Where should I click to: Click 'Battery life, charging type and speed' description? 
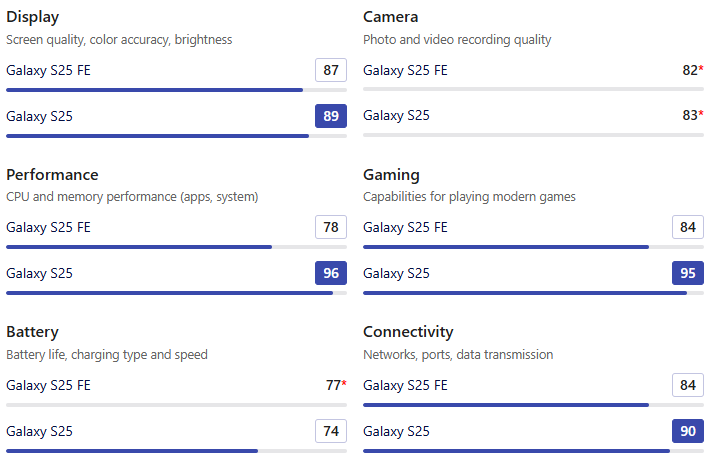[107, 355]
